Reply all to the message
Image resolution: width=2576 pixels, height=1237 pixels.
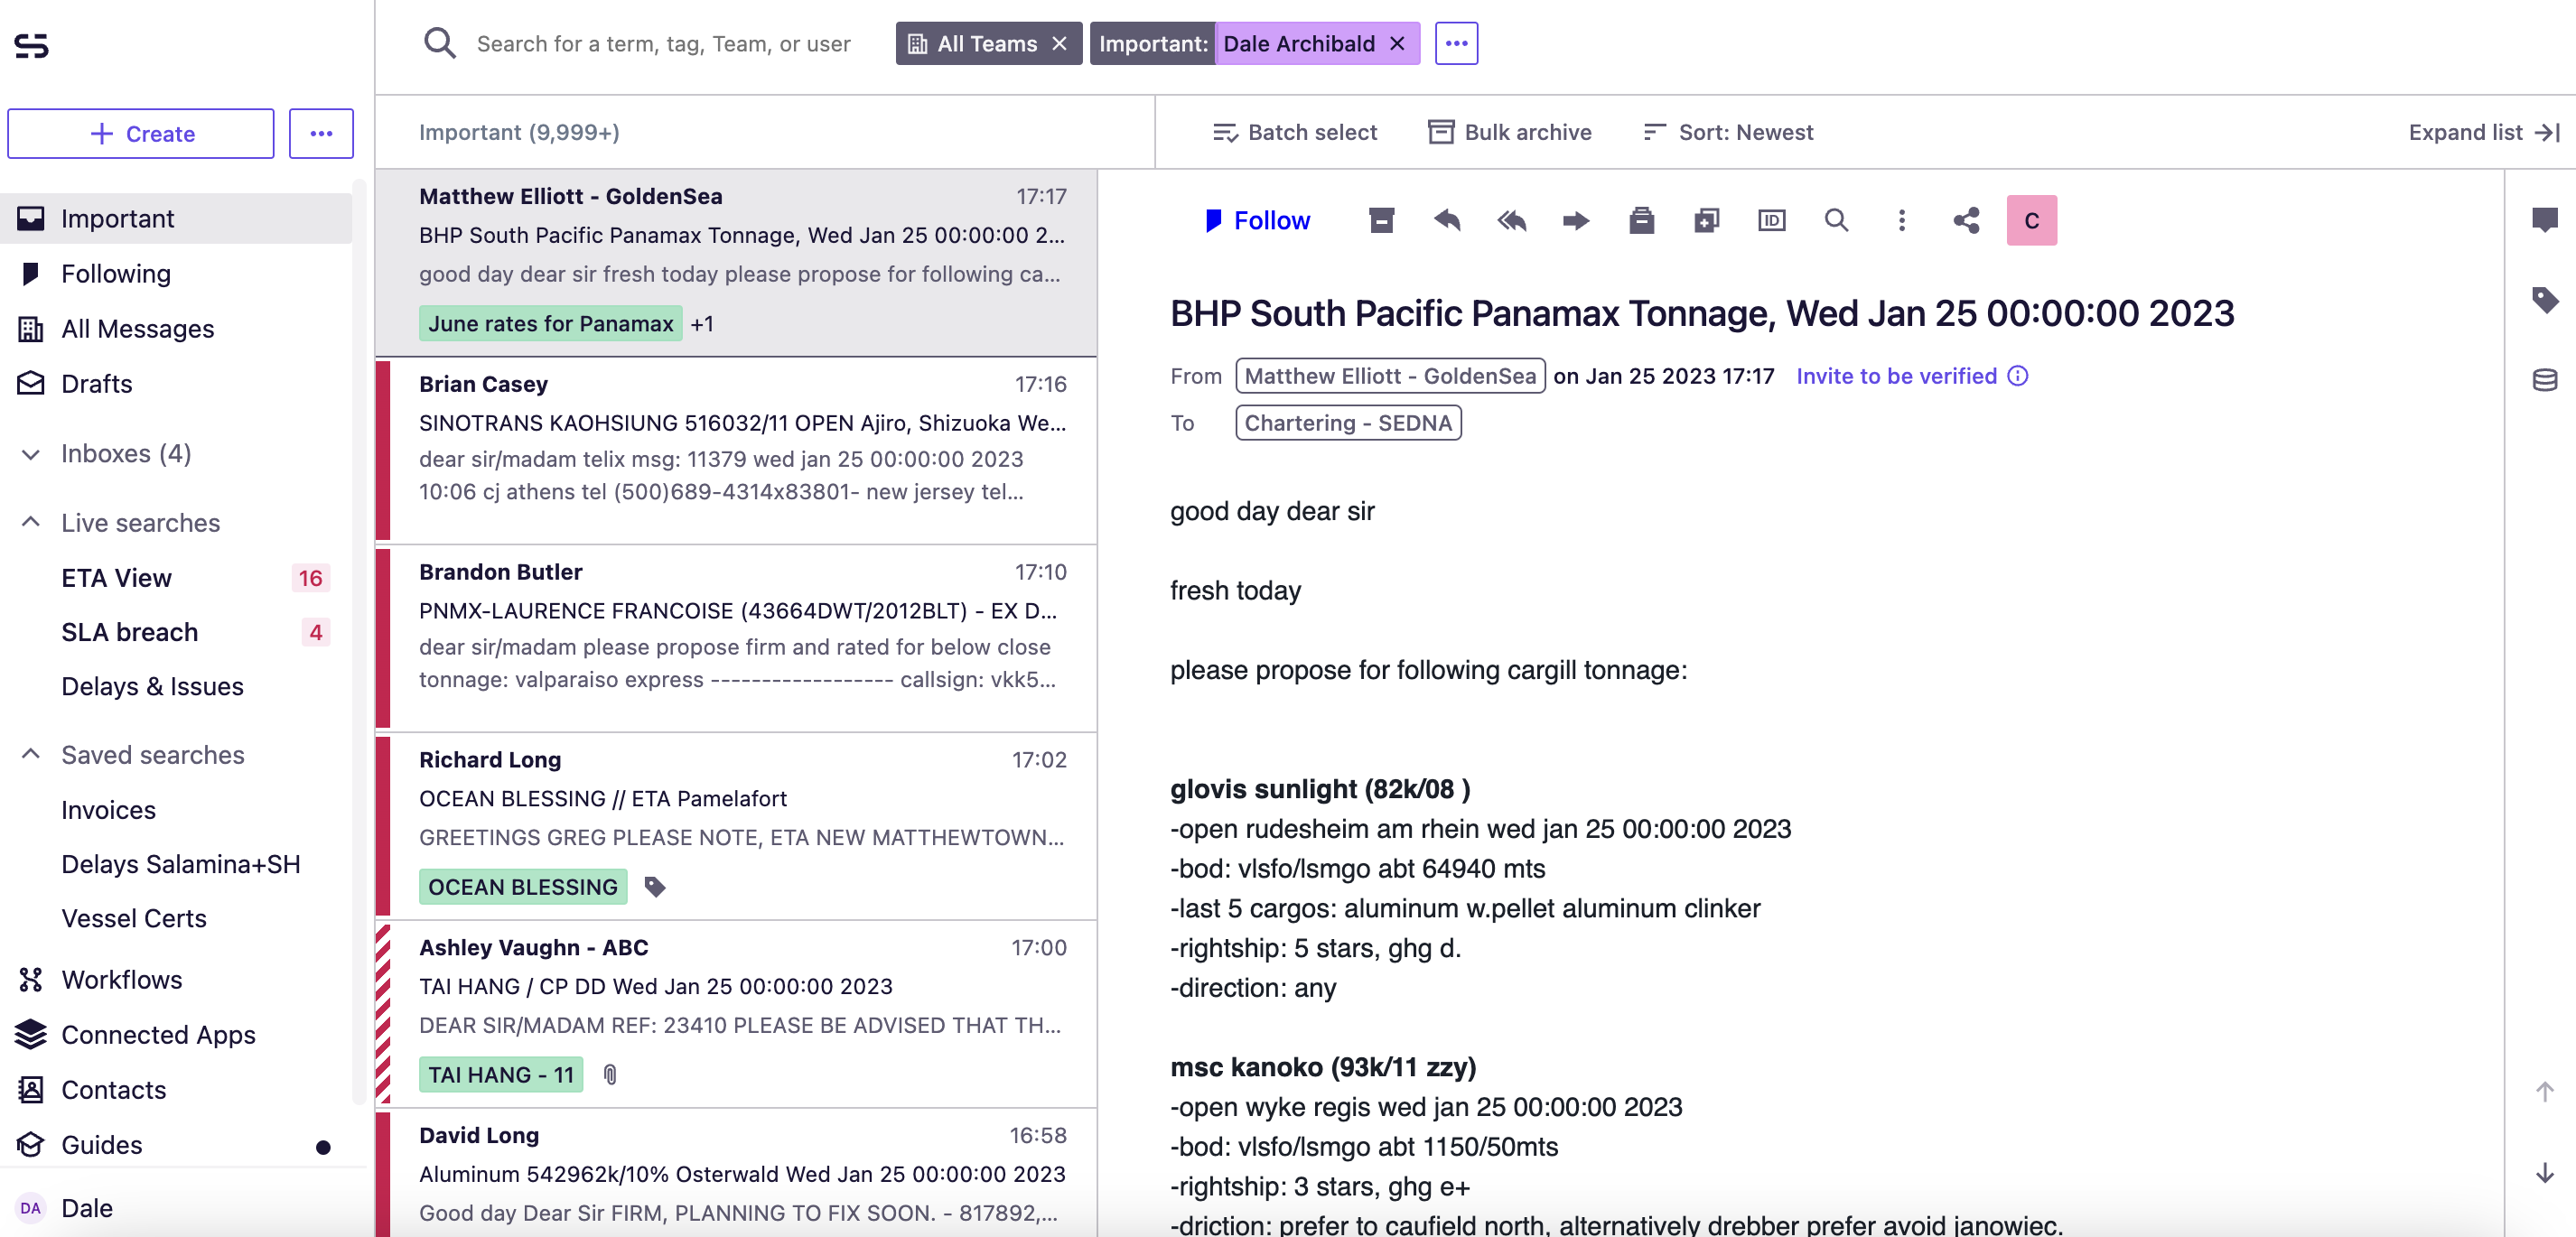coord(1511,220)
